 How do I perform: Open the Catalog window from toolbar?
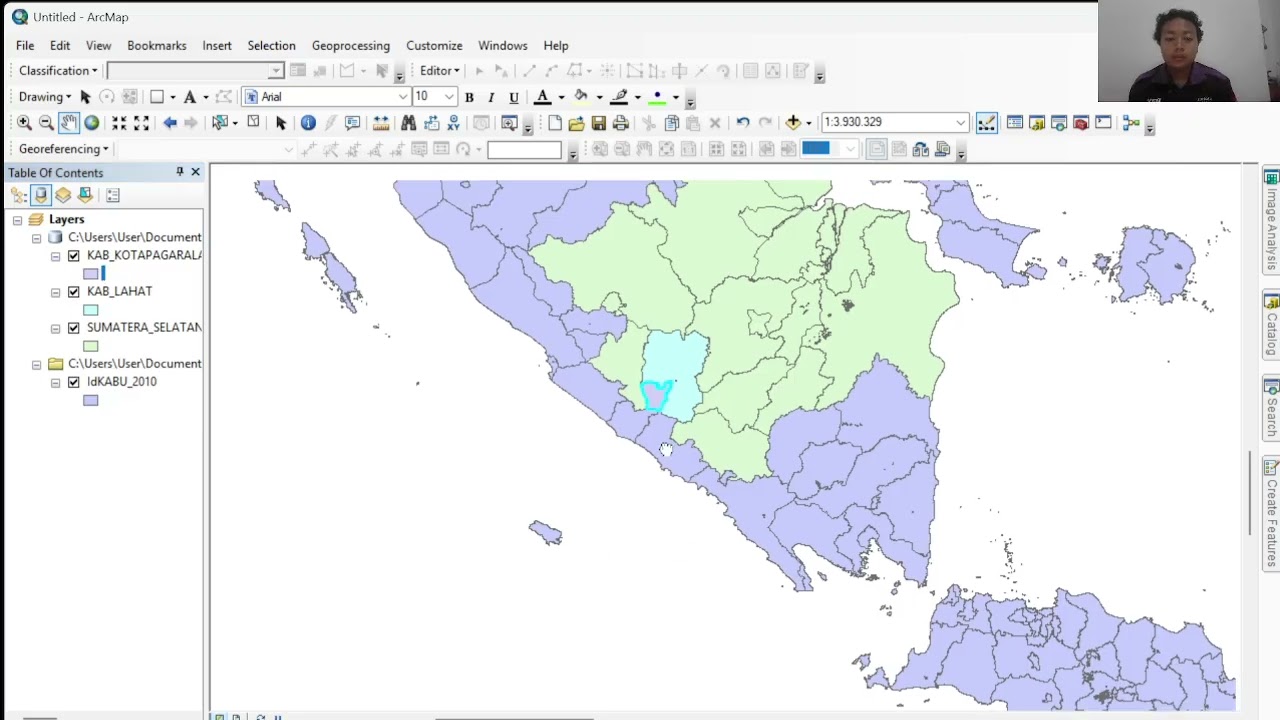coord(1036,122)
